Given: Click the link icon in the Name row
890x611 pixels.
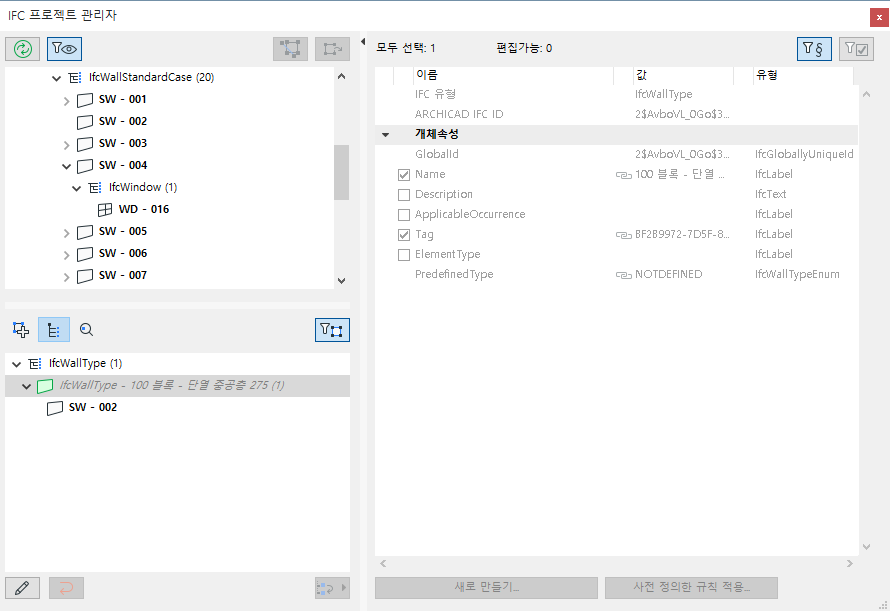Looking at the screenshot, I should pyautogui.click(x=624, y=175).
